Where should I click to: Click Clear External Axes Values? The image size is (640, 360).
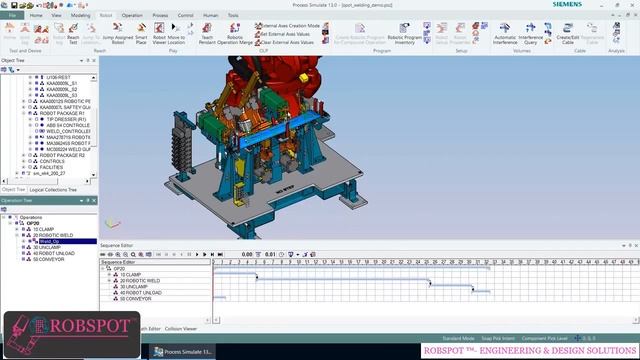(x=284, y=42)
